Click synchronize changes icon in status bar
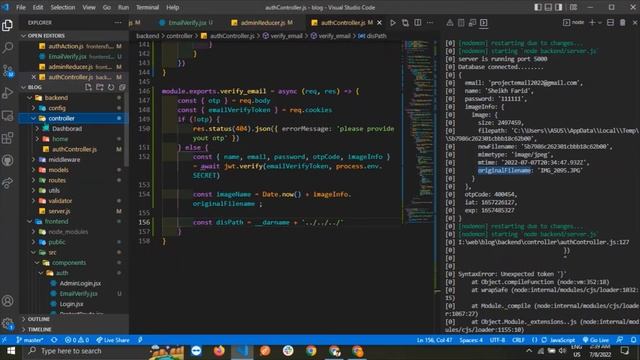Viewport: 640px width, 360px height. (54, 340)
